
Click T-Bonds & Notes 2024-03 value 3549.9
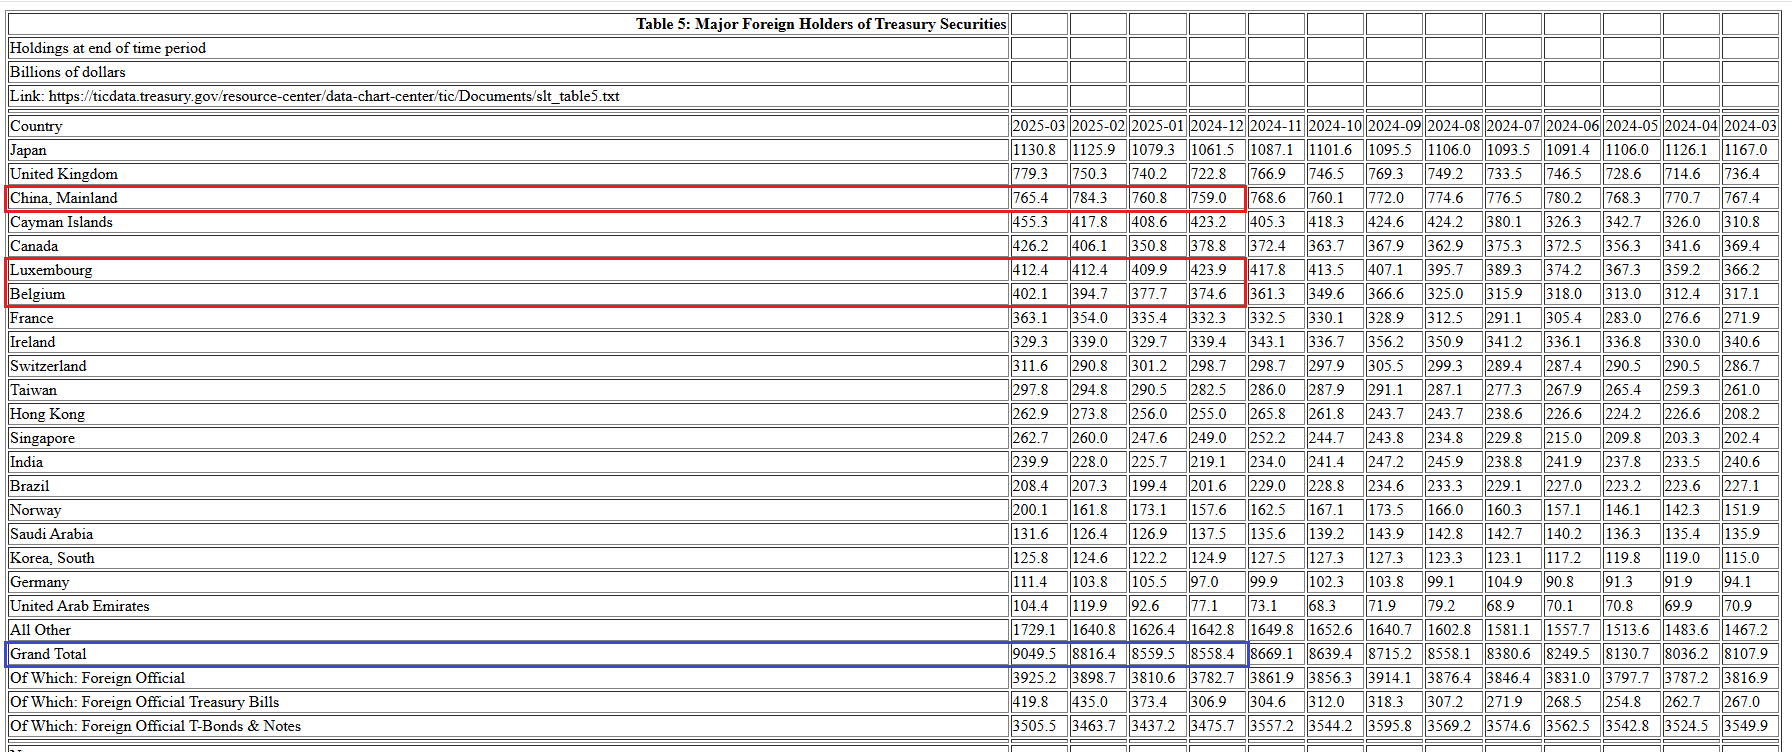(x=1750, y=726)
